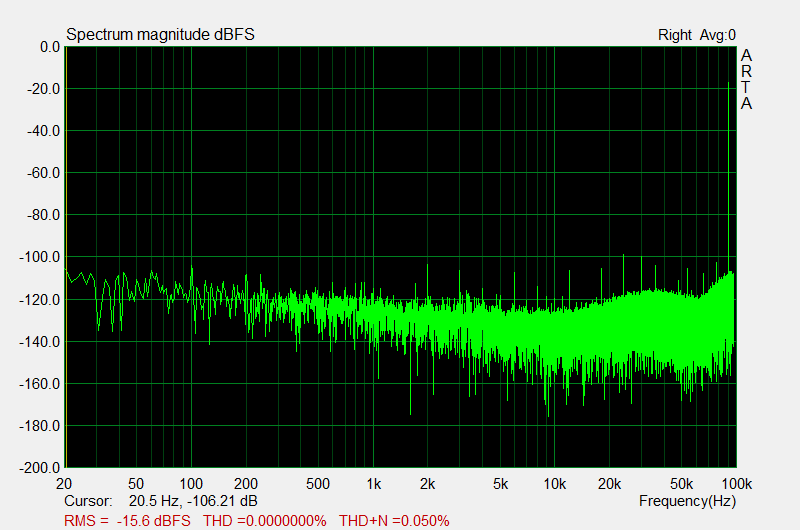Image resolution: width=800 pixels, height=530 pixels.
Task: Click the '100' frequency axis label
Action: [x=191, y=484]
